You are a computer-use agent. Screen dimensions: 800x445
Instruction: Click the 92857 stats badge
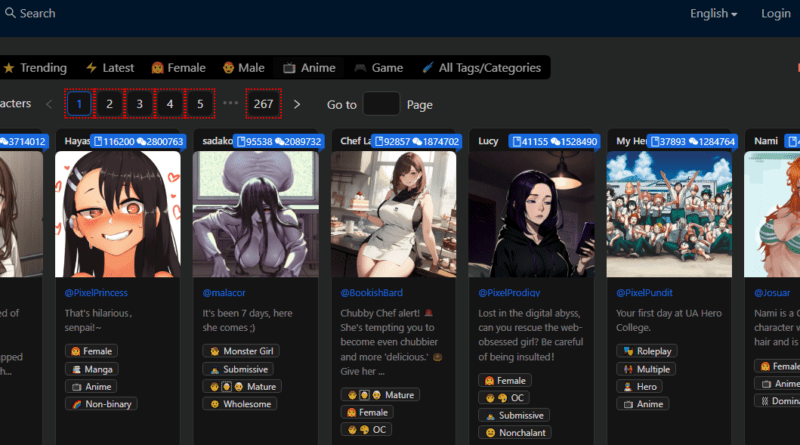click(x=416, y=141)
